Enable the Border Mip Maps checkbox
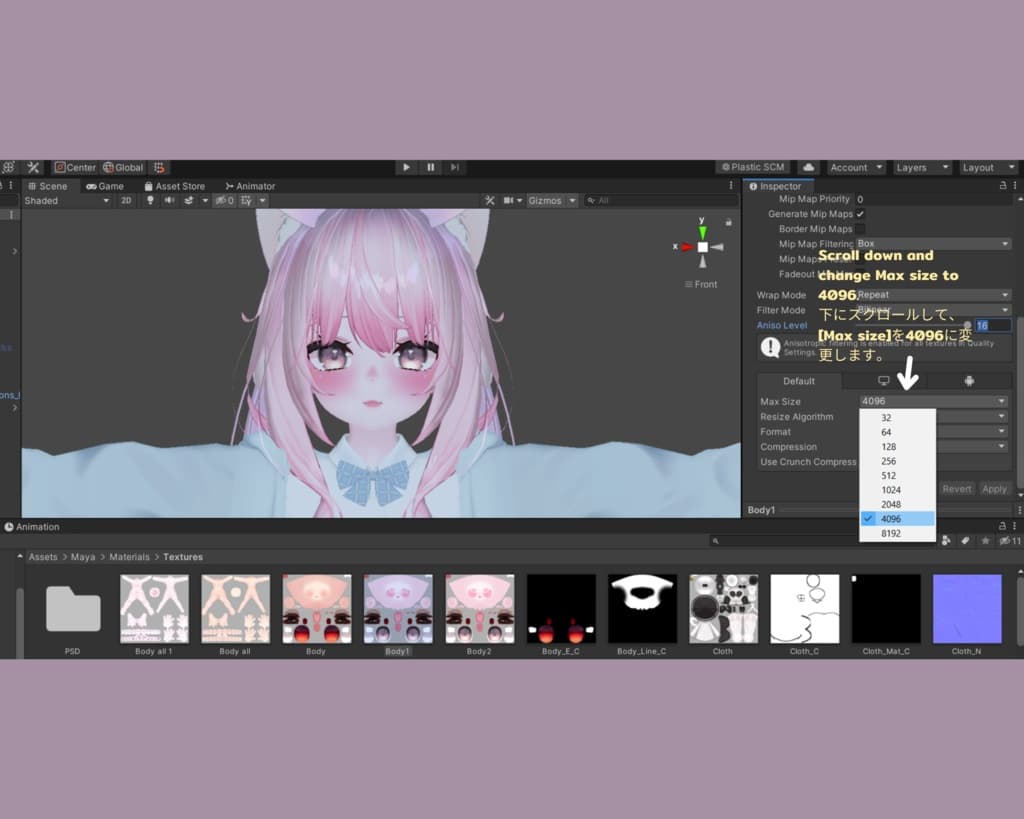Image resolution: width=1024 pixels, height=819 pixels. [x=860, y=229]
